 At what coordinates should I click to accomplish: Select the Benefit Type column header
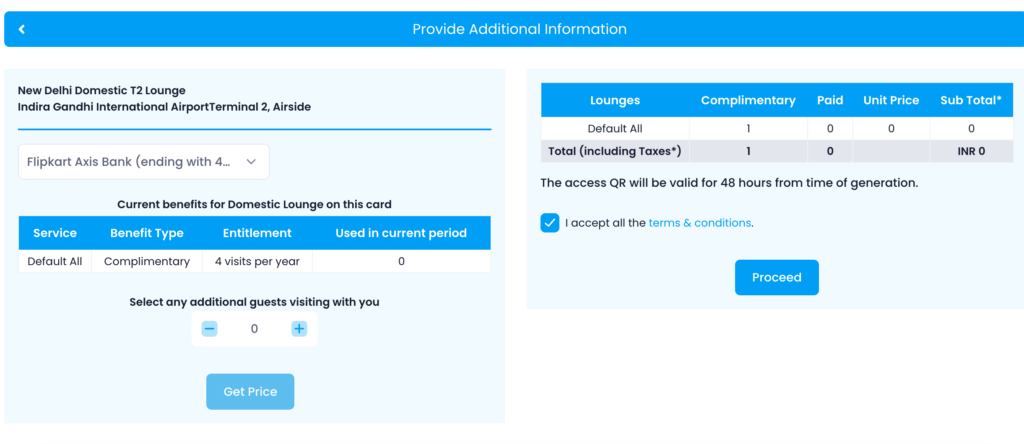[147, 233]
